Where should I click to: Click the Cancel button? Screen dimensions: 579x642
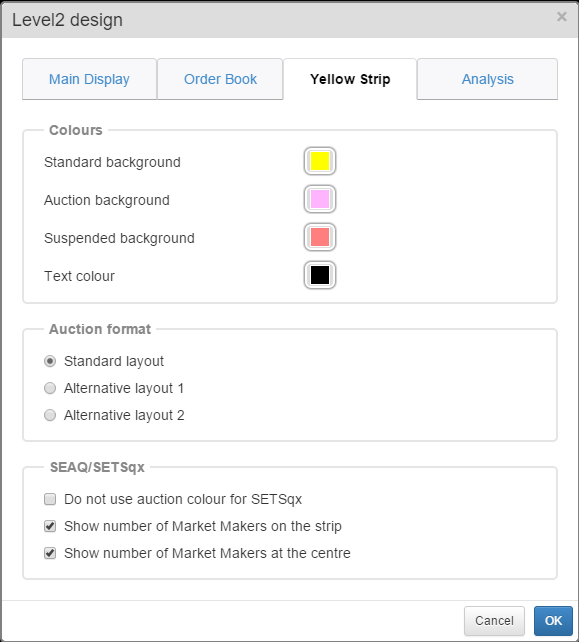pos(494,621)
